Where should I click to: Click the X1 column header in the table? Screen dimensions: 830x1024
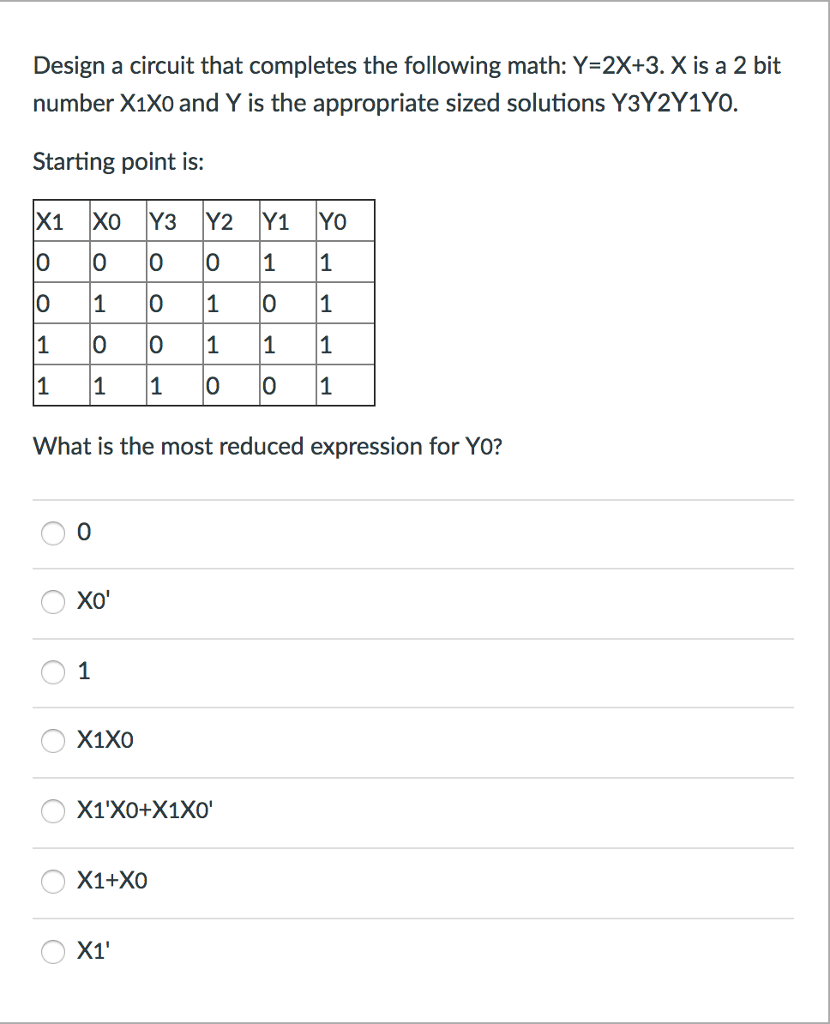coord(46,221)
